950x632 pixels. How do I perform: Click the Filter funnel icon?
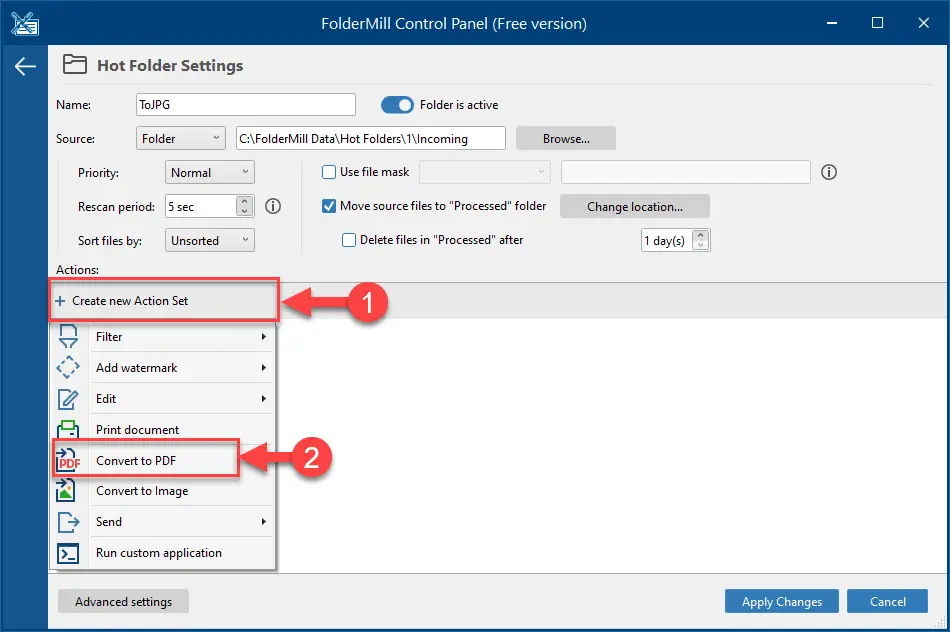[68, 336]
